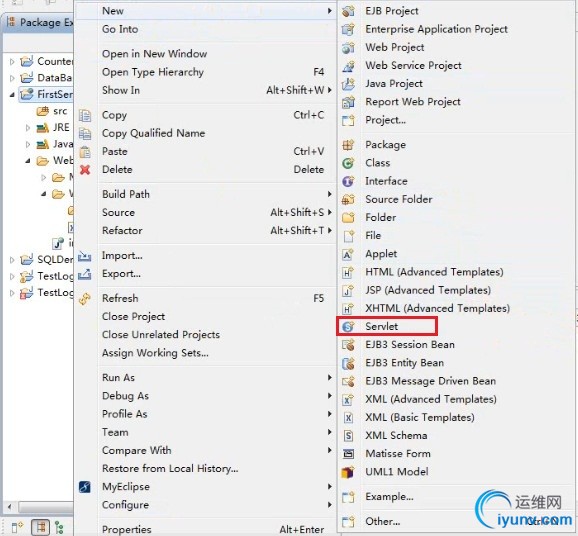Click the highlighted toolbar icon at bottom left

[x=41, y=527]
